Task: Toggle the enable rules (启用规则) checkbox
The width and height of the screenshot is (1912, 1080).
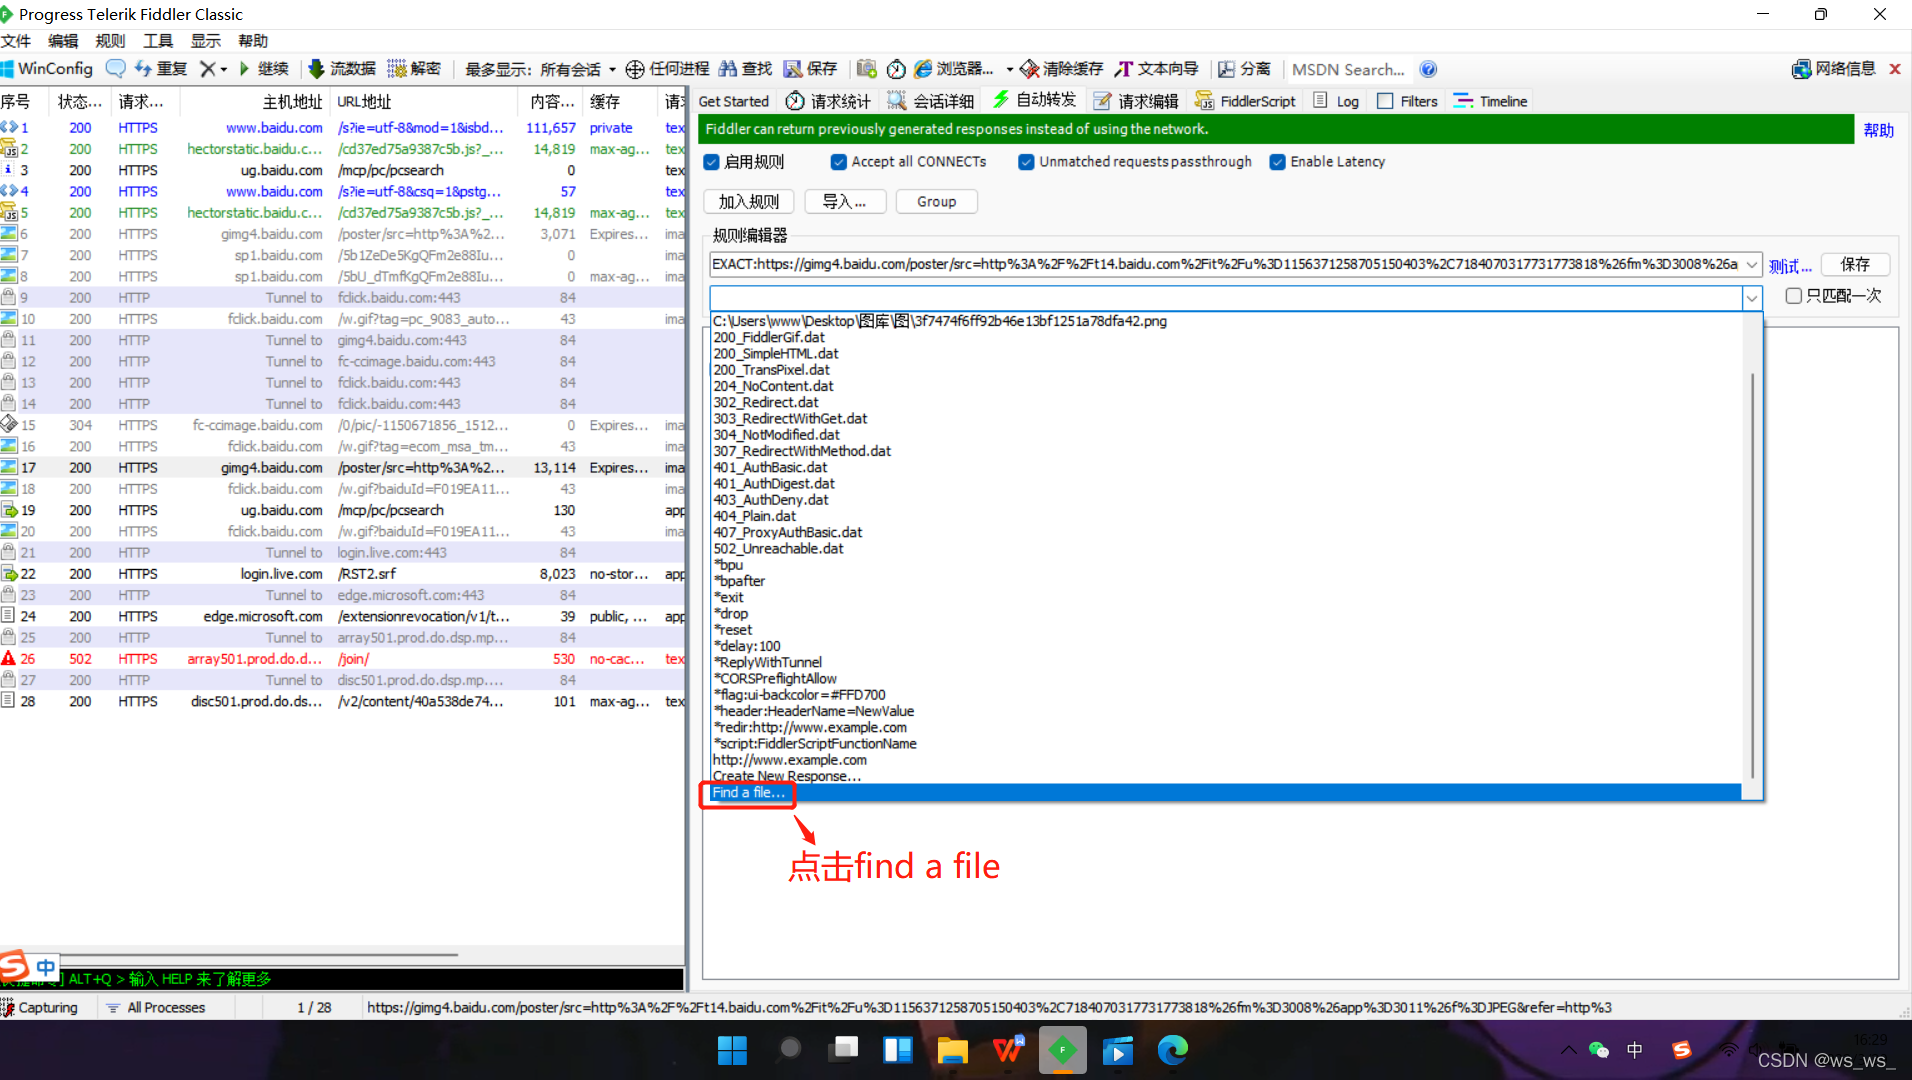Action: 711,162
